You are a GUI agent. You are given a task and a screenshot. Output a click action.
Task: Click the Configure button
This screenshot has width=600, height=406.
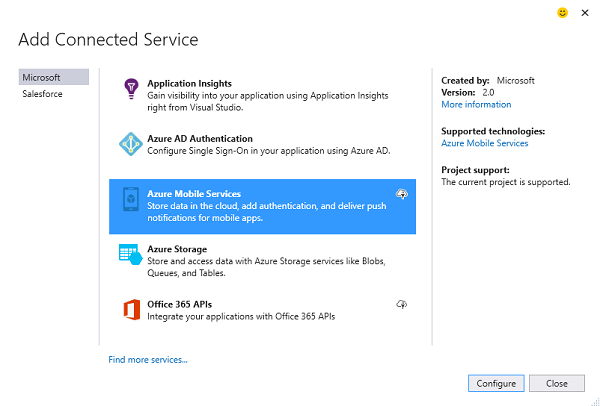click(496, 383)
